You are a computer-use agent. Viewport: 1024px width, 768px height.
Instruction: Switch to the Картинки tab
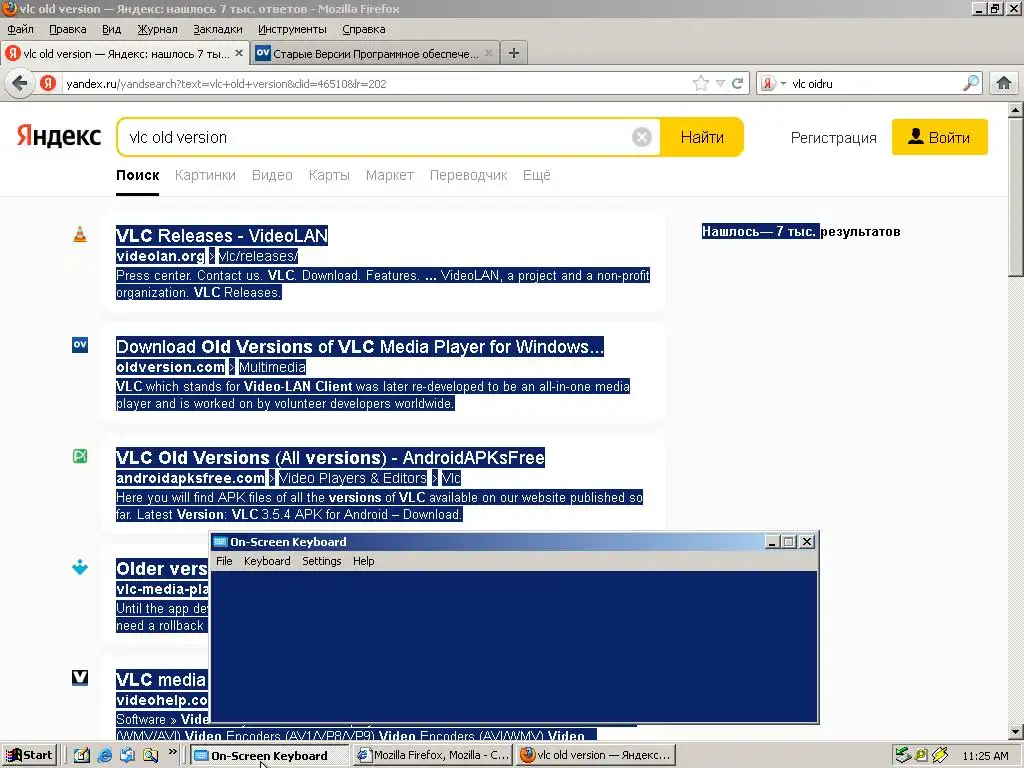[x=205, y=175]
